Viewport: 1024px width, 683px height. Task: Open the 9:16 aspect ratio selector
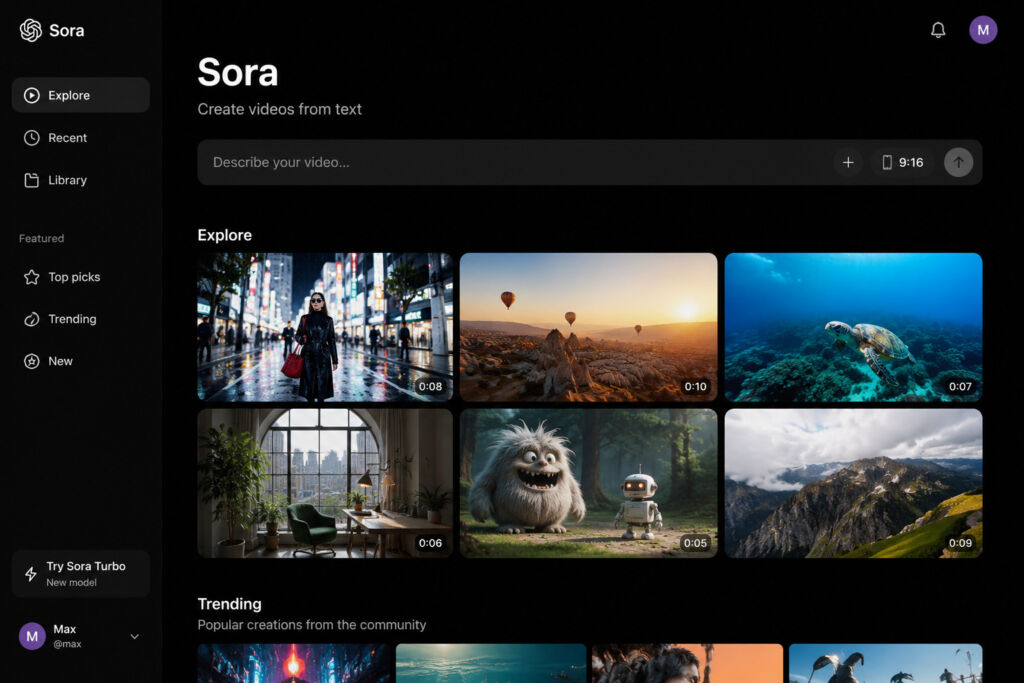pyautogui.click(x=903, y=163)
